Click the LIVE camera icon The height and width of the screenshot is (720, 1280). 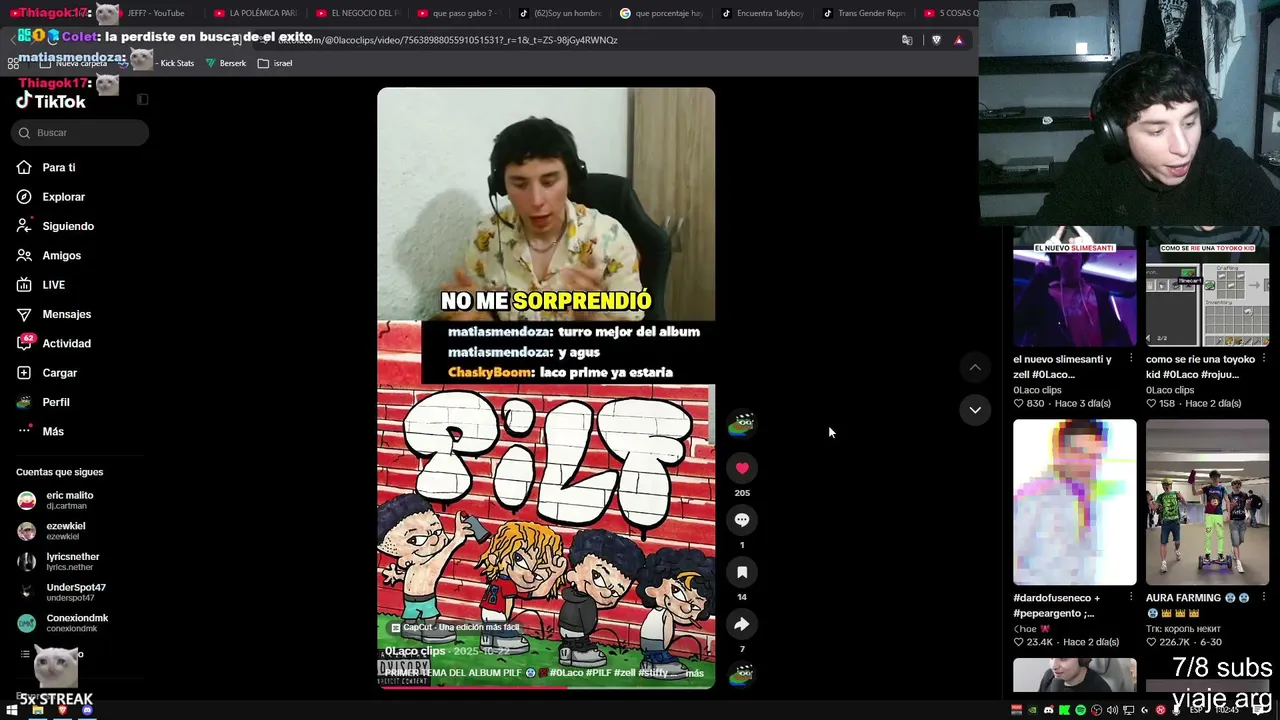(x=24, y=285)
